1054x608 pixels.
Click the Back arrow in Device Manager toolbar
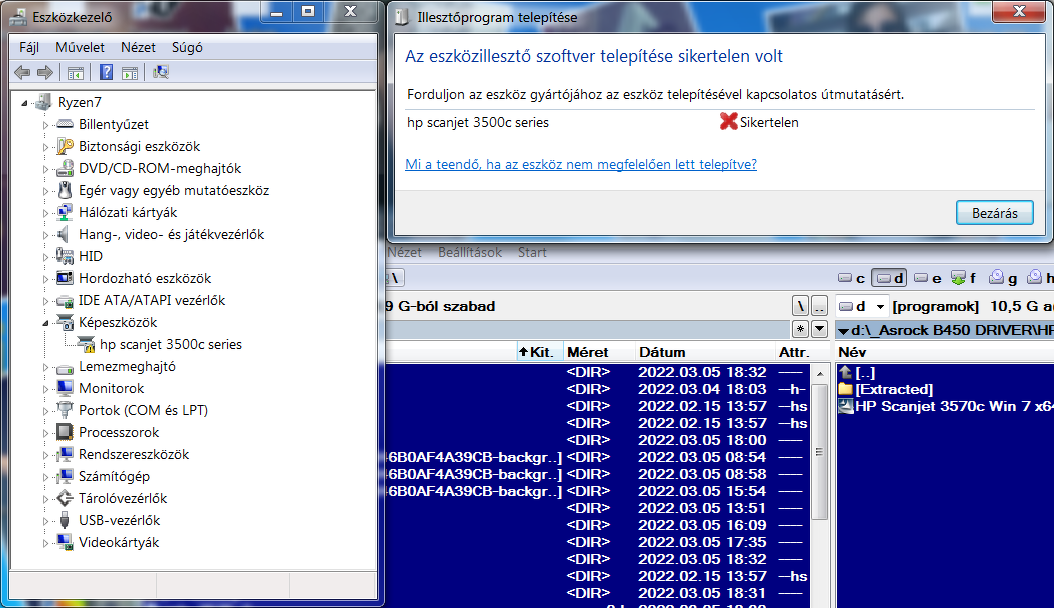coord(22,73)
